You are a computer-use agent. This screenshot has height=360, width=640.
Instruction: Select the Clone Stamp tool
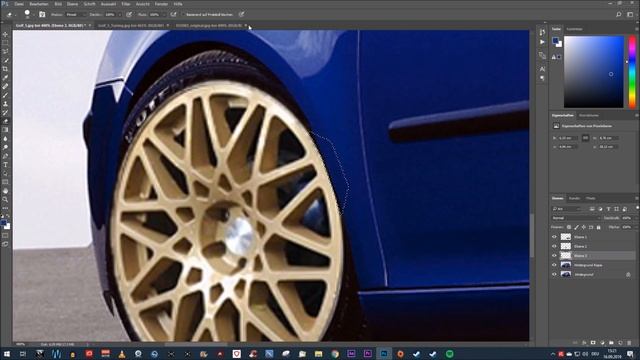[x=5, y=104]
